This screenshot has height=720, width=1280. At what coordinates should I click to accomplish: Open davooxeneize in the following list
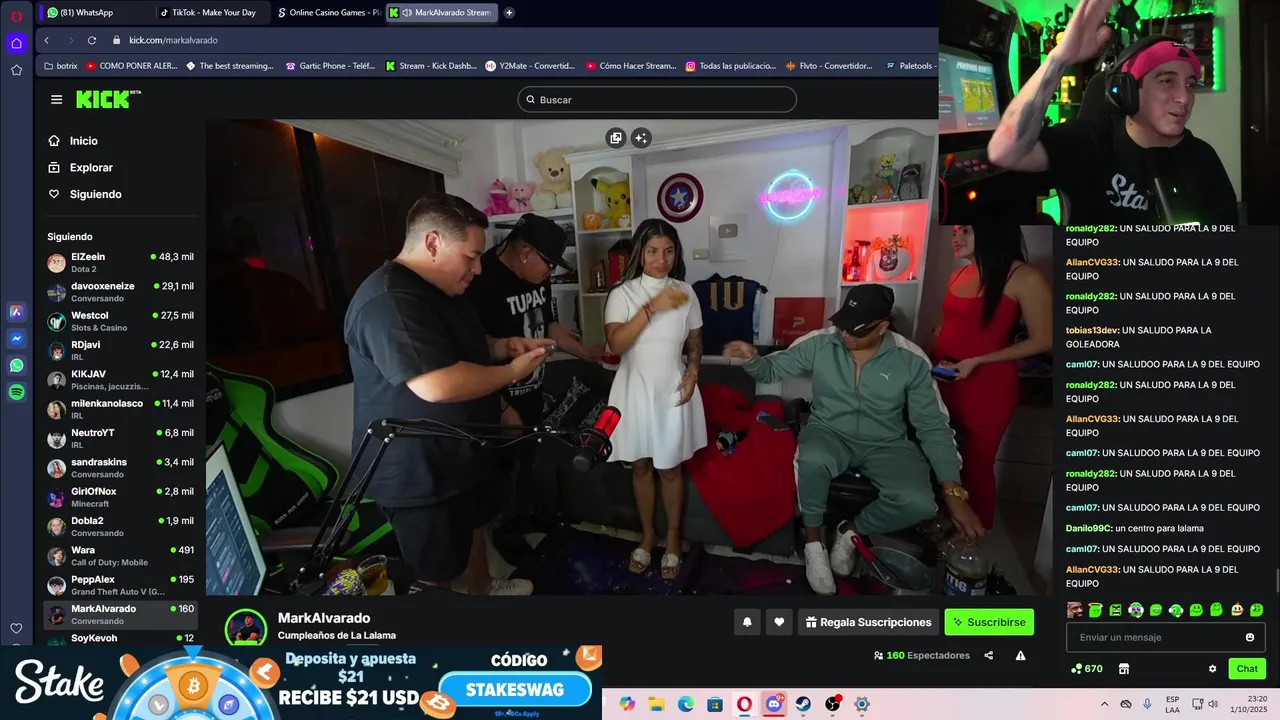120,292
